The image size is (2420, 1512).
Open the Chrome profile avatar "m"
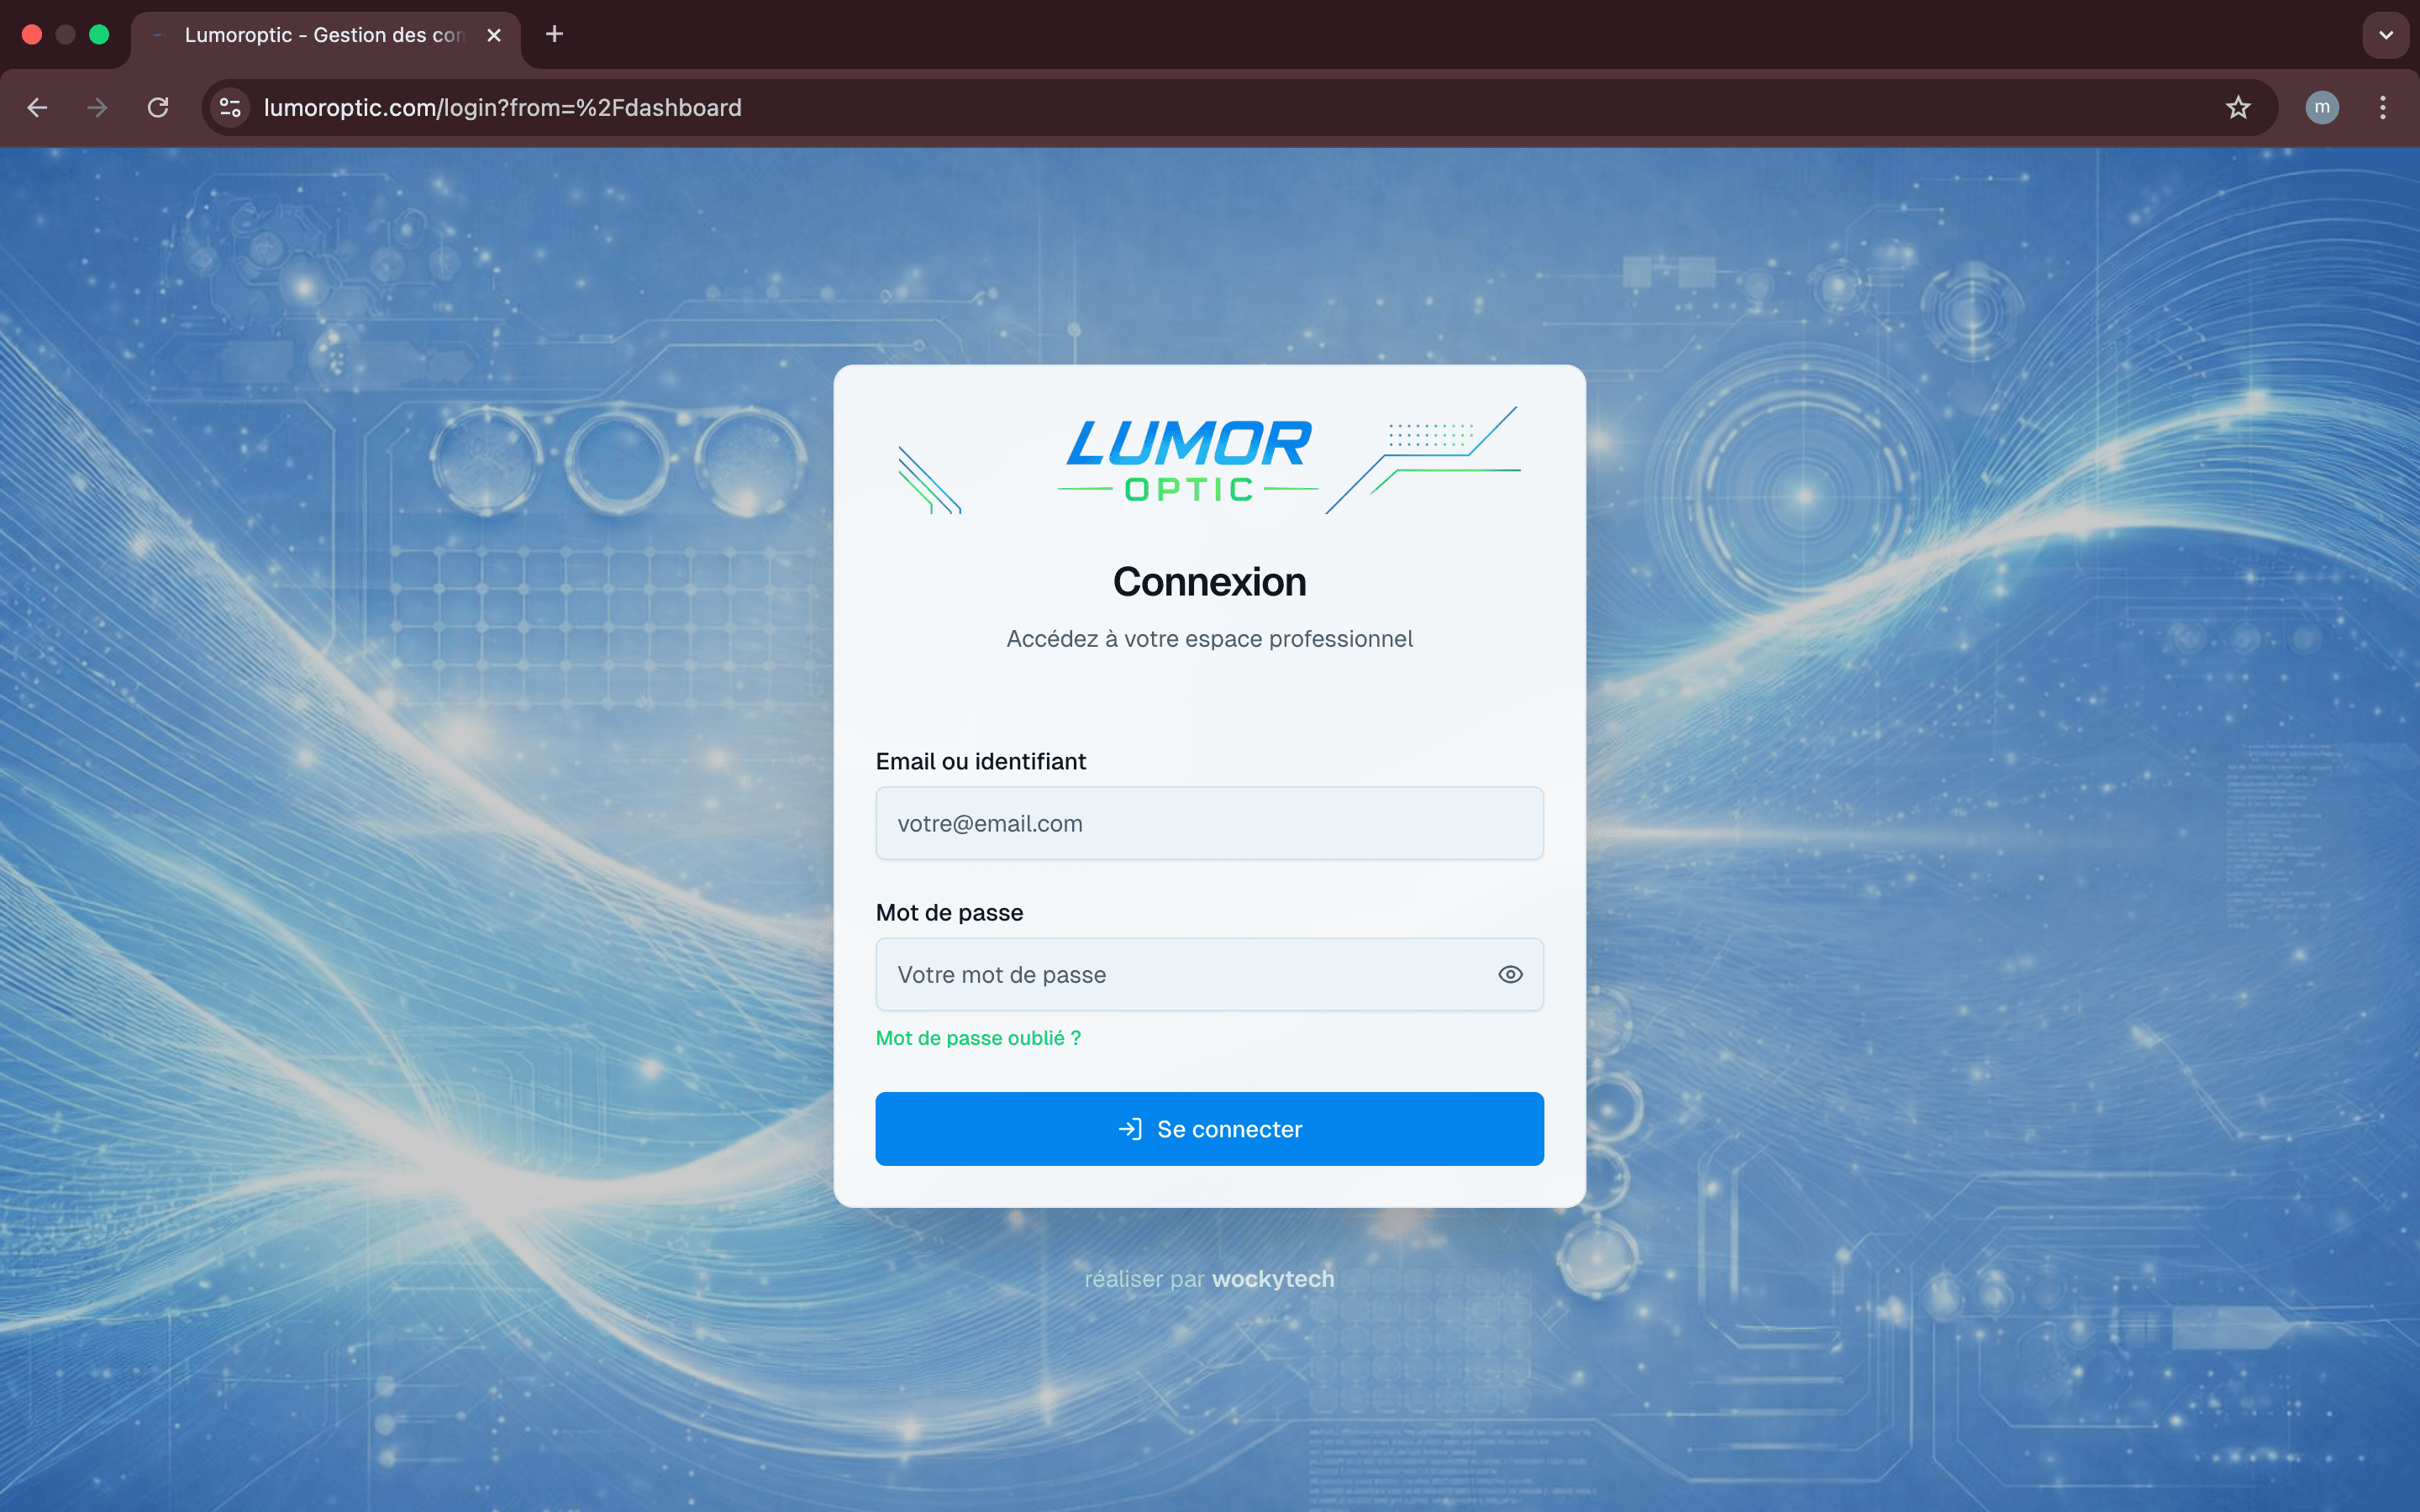[2322, 107]
